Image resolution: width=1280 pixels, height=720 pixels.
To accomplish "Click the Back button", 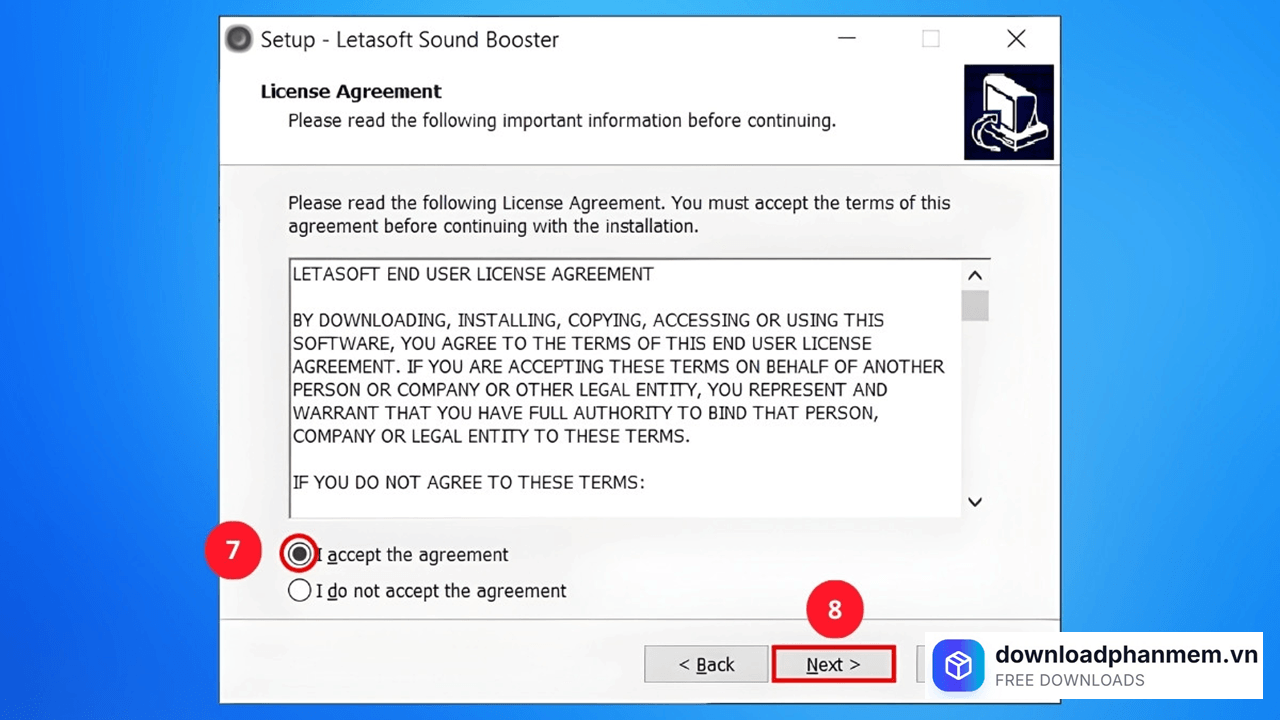I will point(706,664).
